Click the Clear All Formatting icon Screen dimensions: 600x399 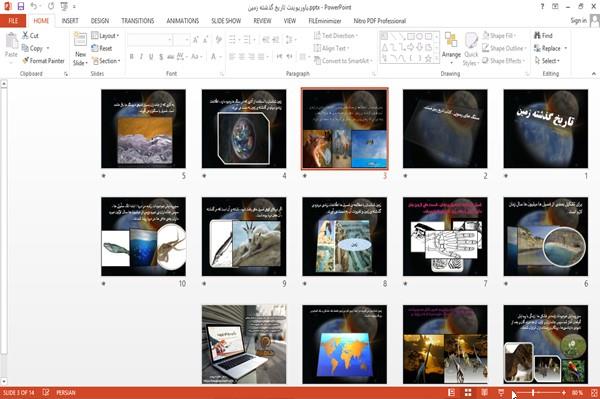pos(218,40)
